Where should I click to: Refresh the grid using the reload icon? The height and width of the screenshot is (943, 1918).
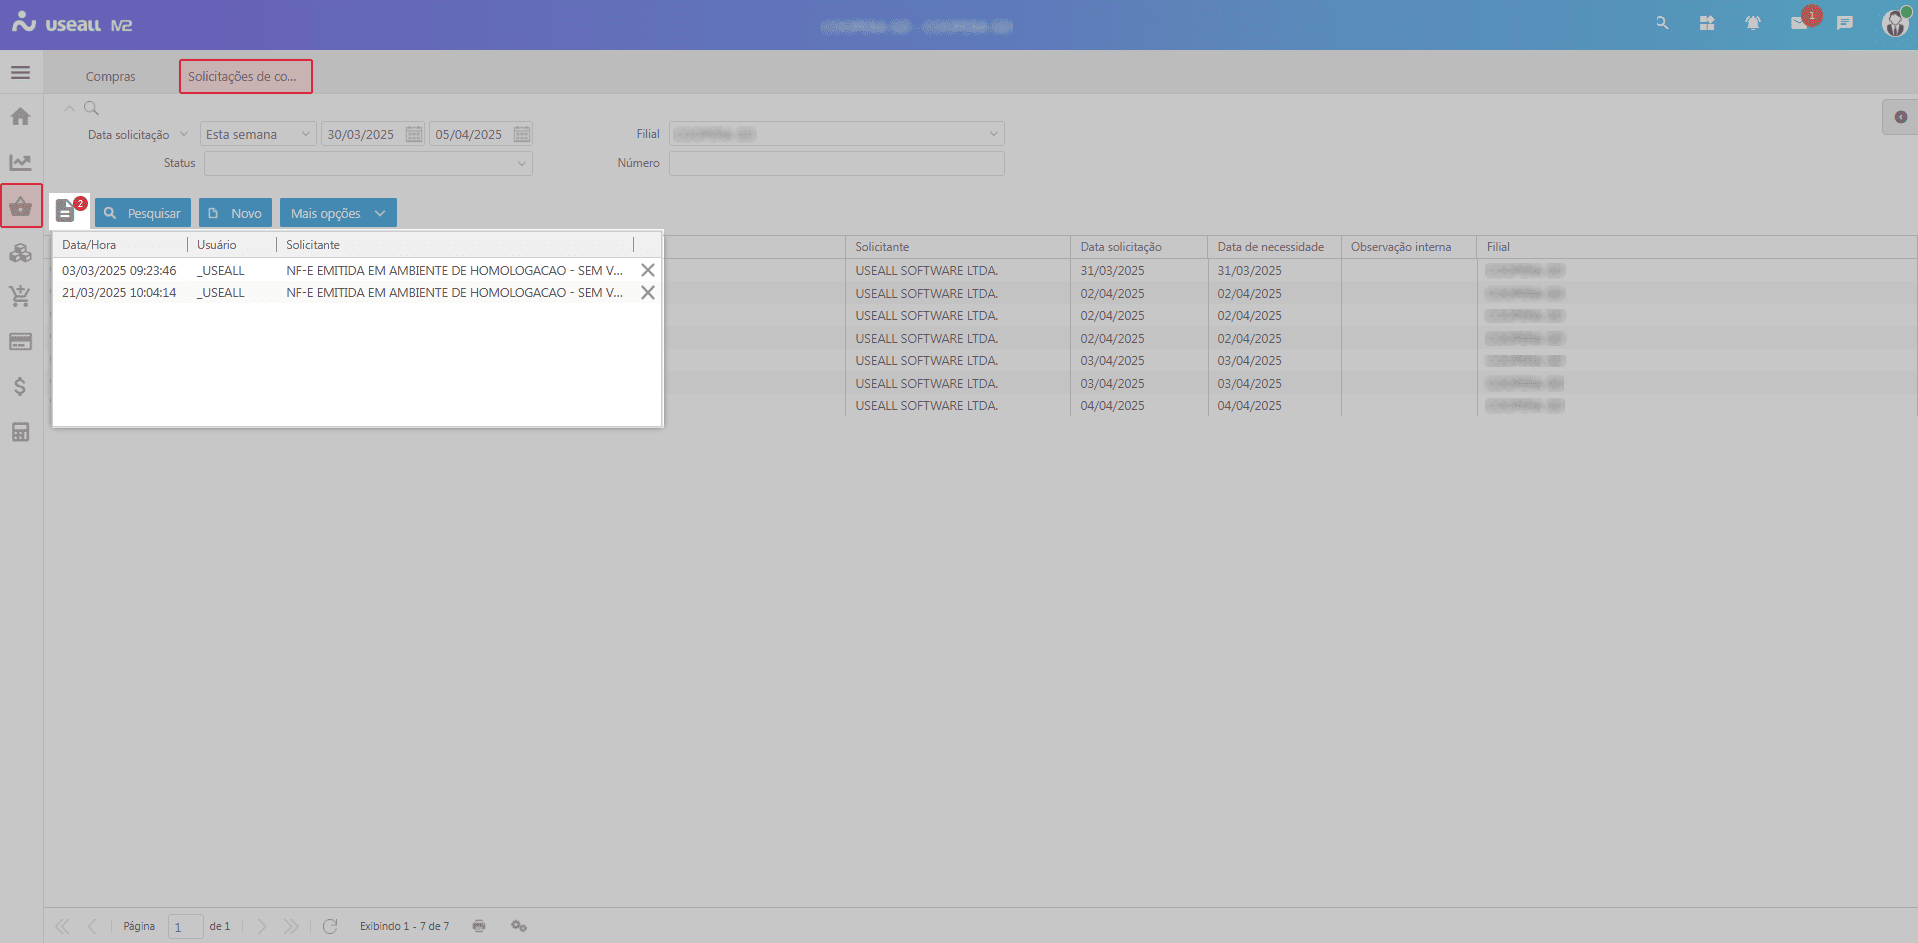tap(330, 926)
